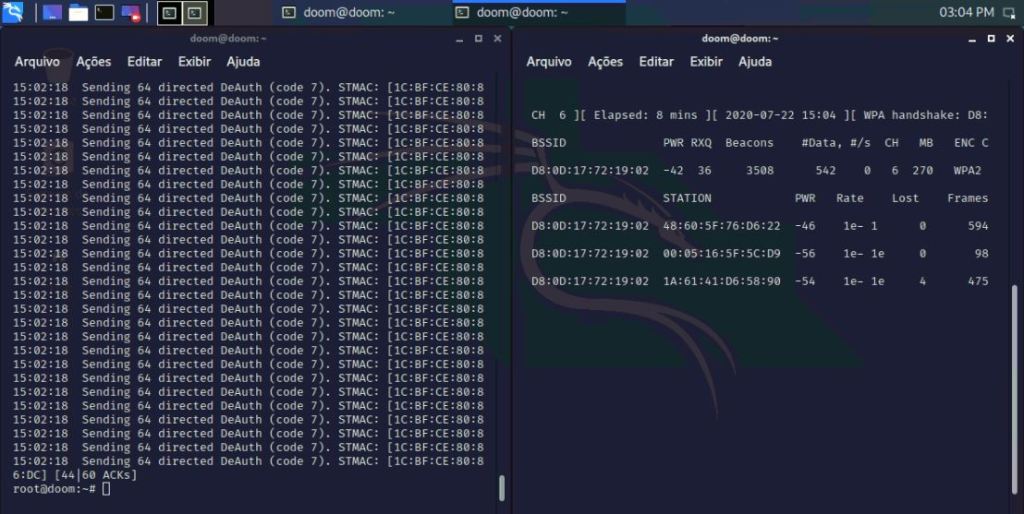
Task: Minimize the right terminal window
Action: 971,39
